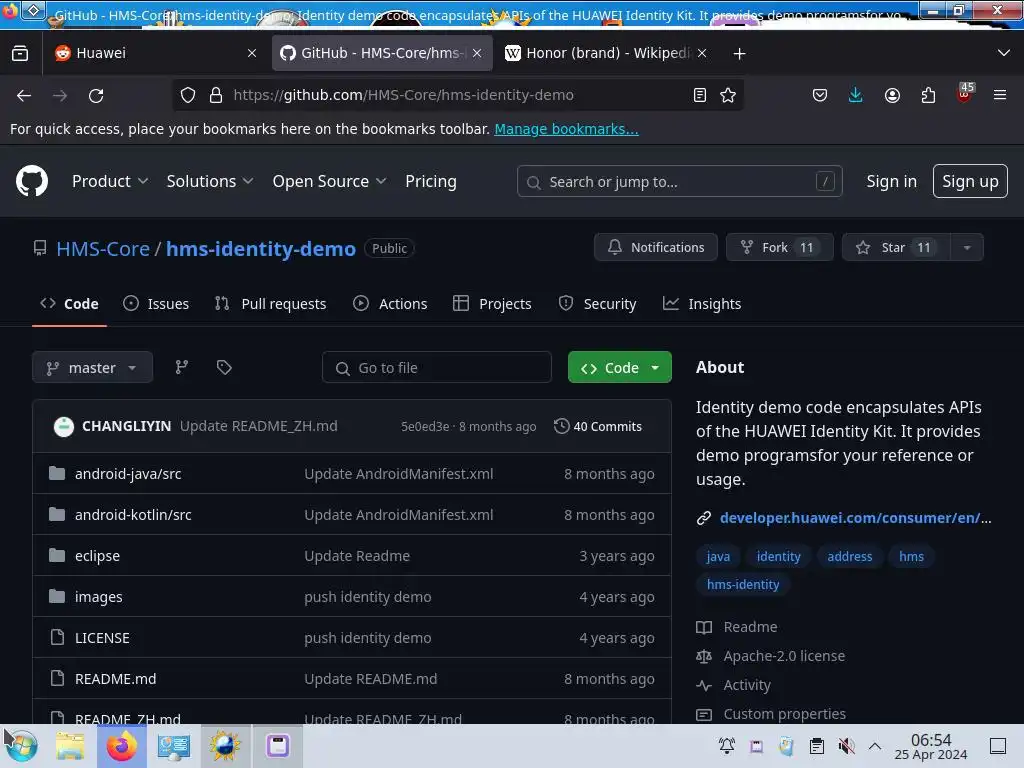
Task: Click the Firefox back arrow
Action: 24,95
